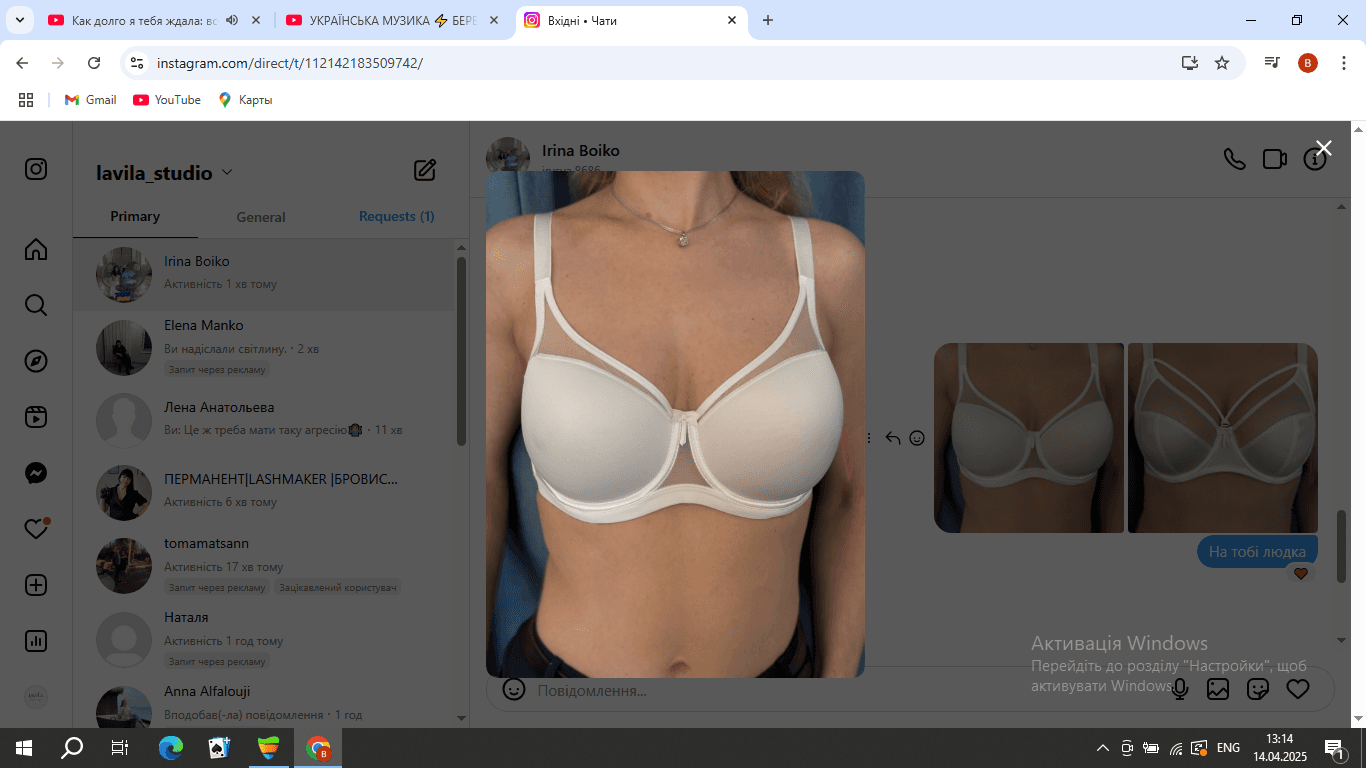The width and height of the screenshot is (1366, 768).
Task: React to the photo message with emoji
Action: [x=917, y=438]
